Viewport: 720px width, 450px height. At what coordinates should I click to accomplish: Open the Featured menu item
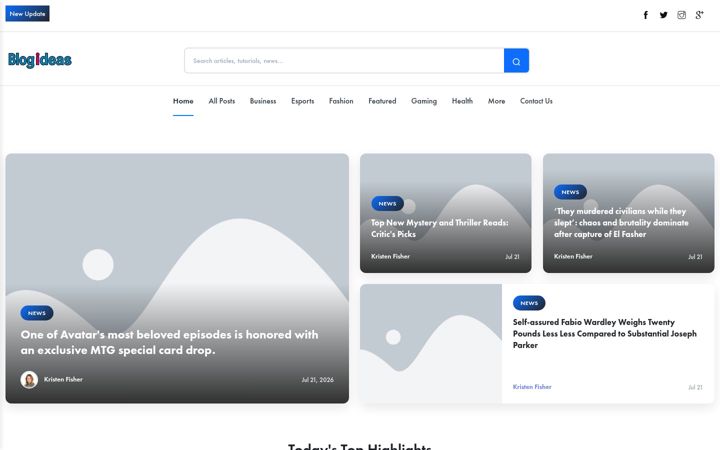[x=382, y=101]
